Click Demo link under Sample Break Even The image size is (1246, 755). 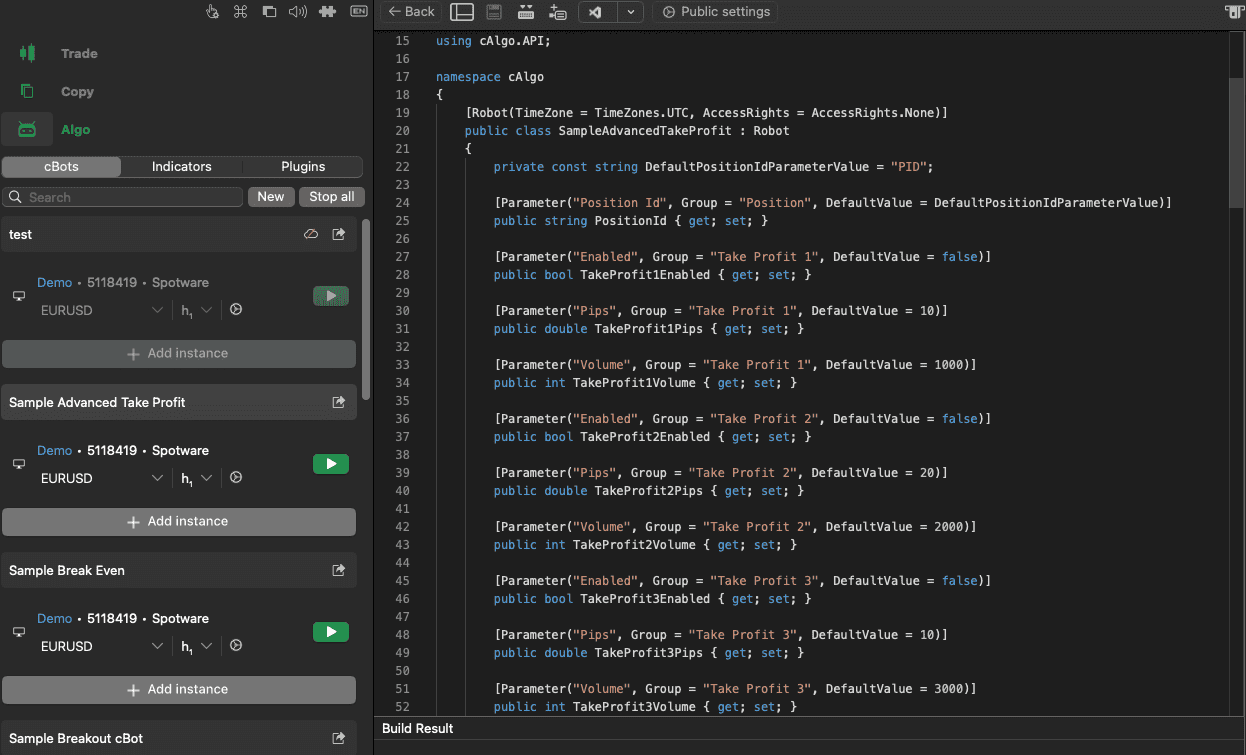(55, 619)
